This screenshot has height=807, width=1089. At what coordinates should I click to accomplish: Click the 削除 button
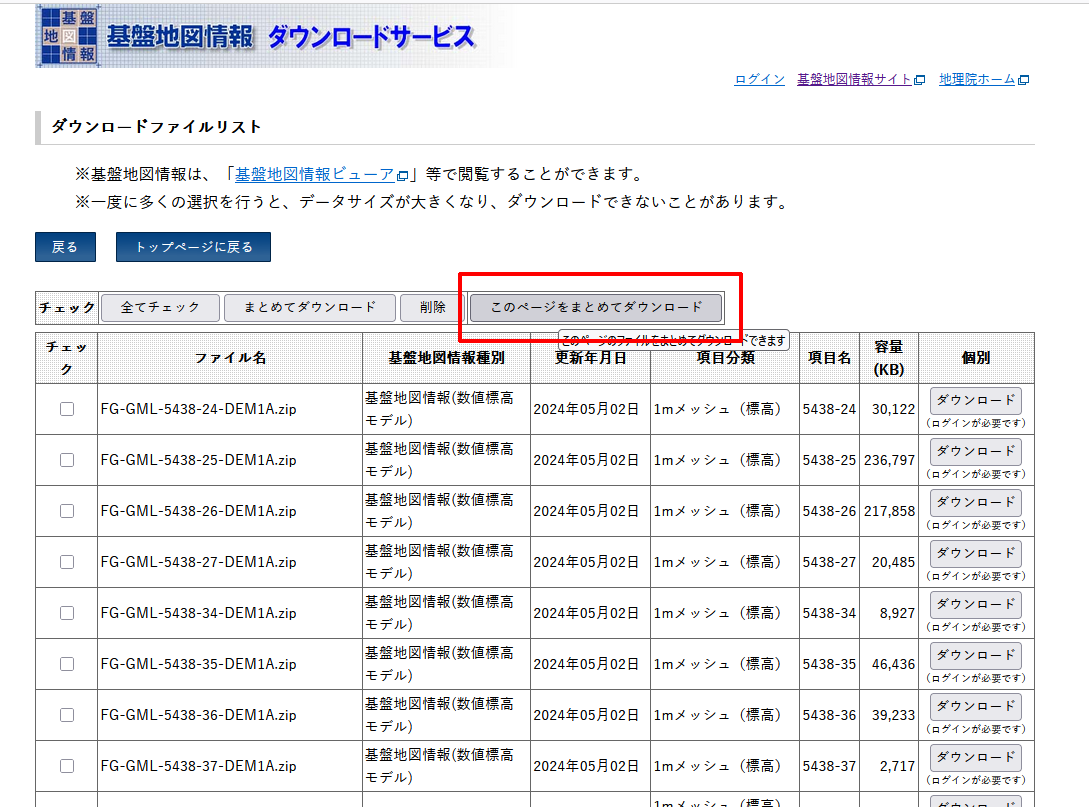point(432,308)
